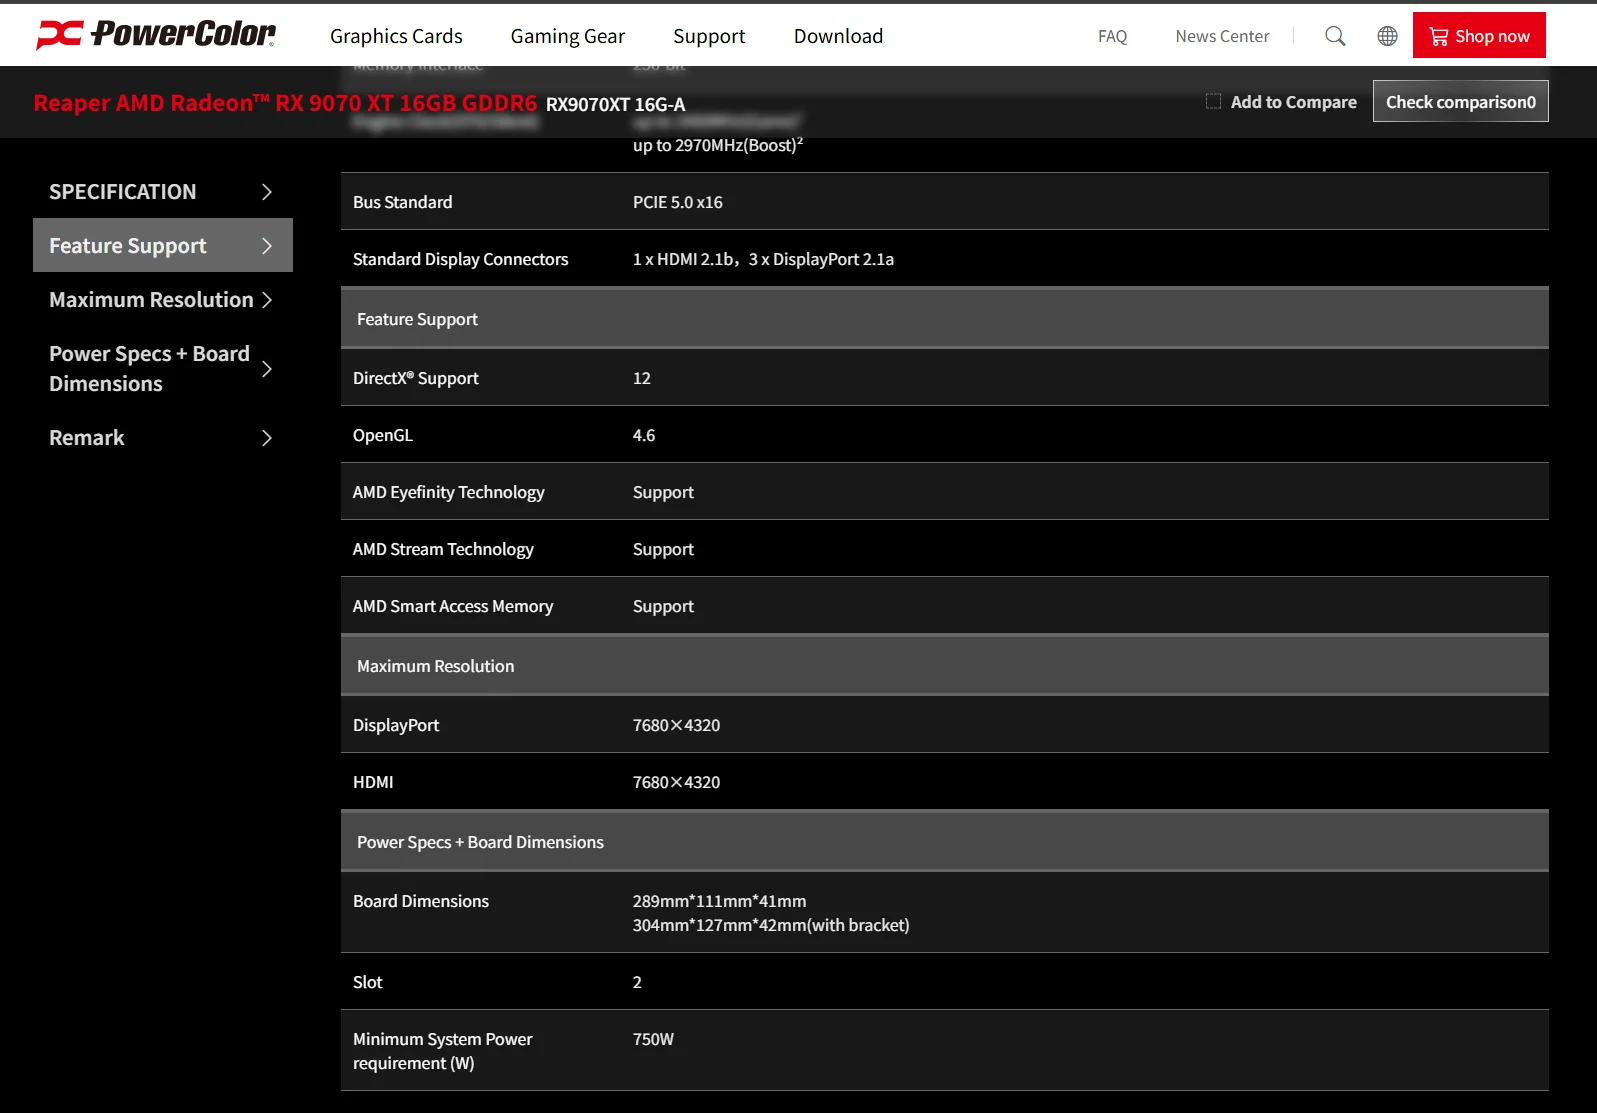Image resolution: width=1597 pixels, height=1113 pixels.
Task: Click Support value for AMD Stream Technology
Action: point(663,549)
